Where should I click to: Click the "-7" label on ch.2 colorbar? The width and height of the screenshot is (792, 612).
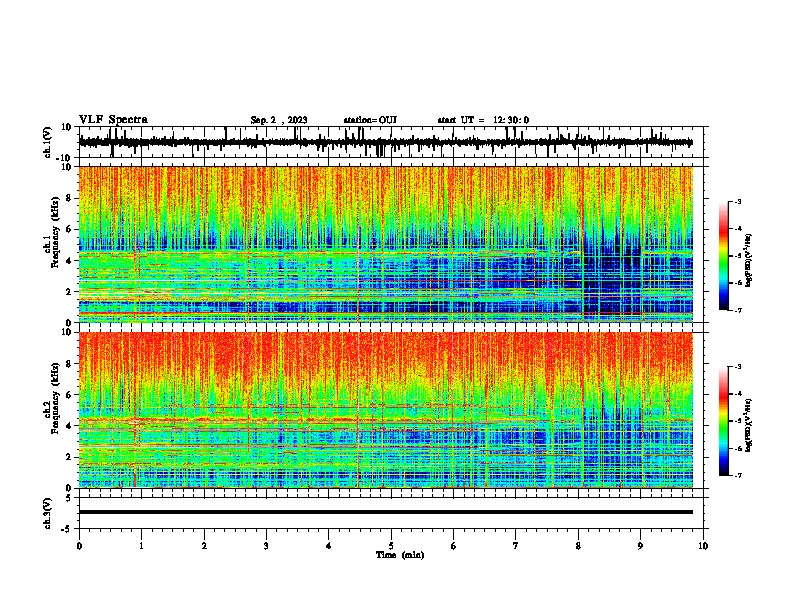pos(737,475)
